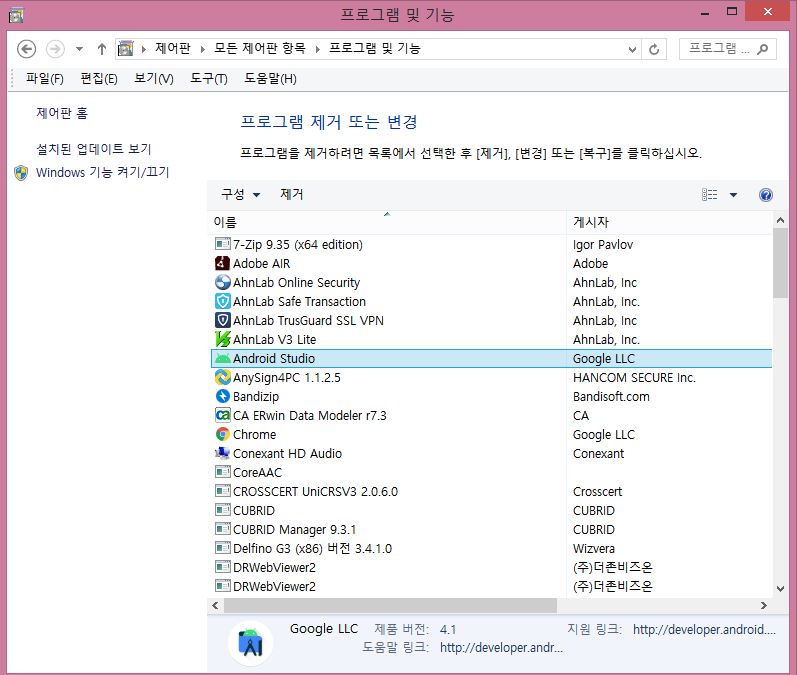Click the Bandisoft.com publisher cell

point(611,396)
